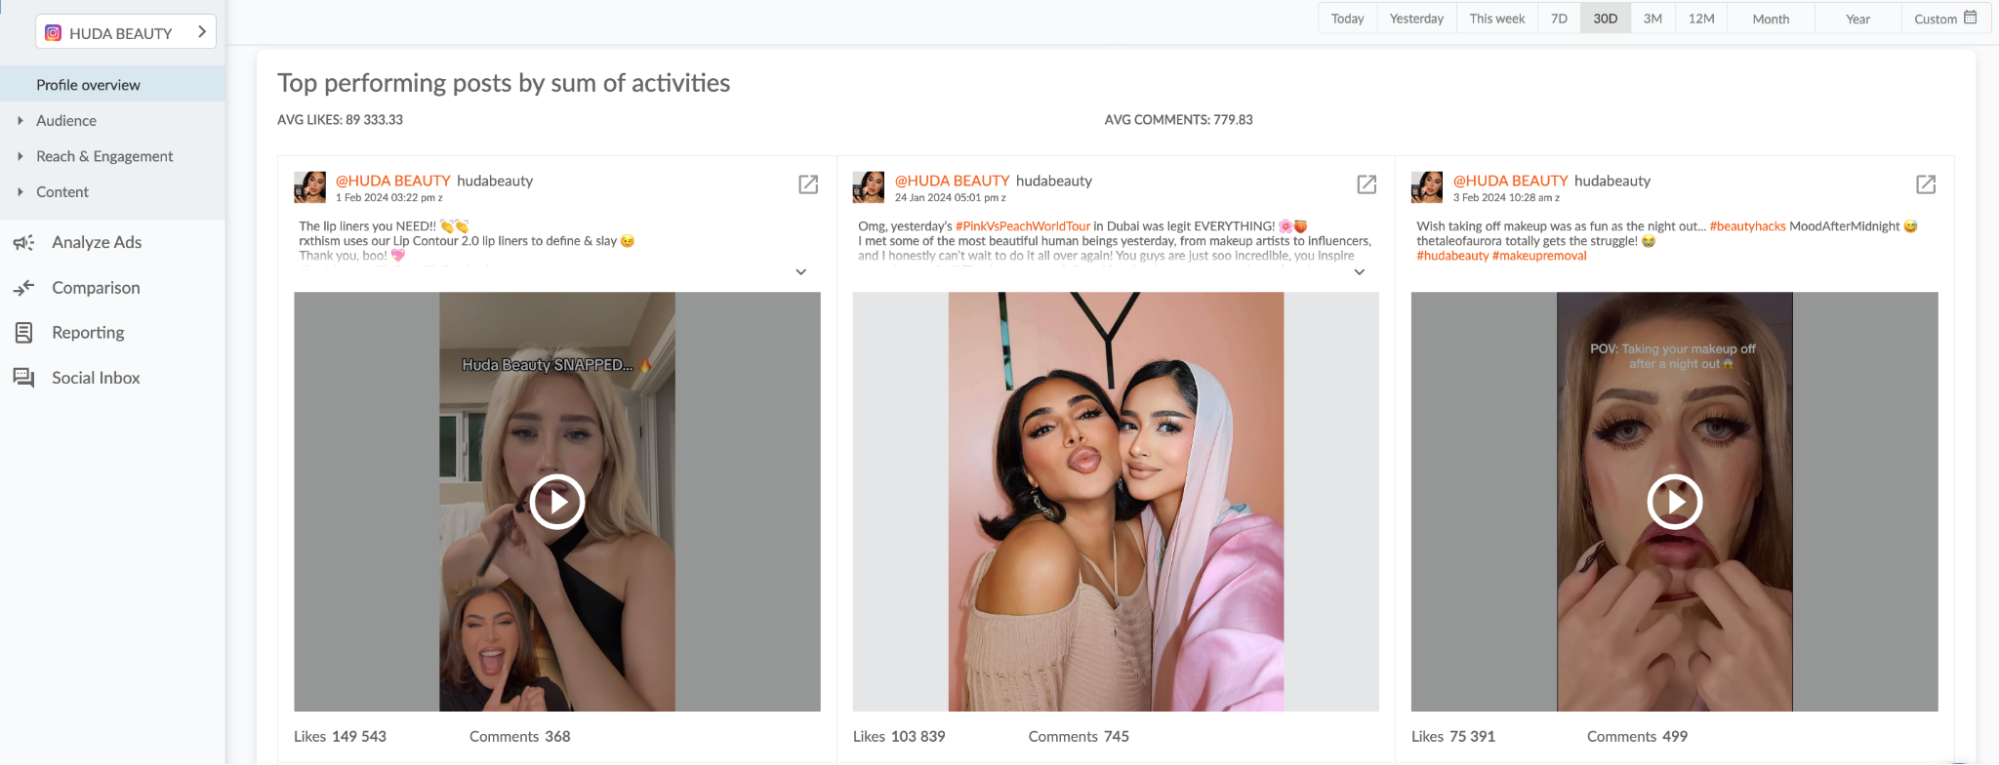Click the Reporting document icon
Image resolution: width=1999 pixels, height=765 pixels.
(x=24, y=333)
